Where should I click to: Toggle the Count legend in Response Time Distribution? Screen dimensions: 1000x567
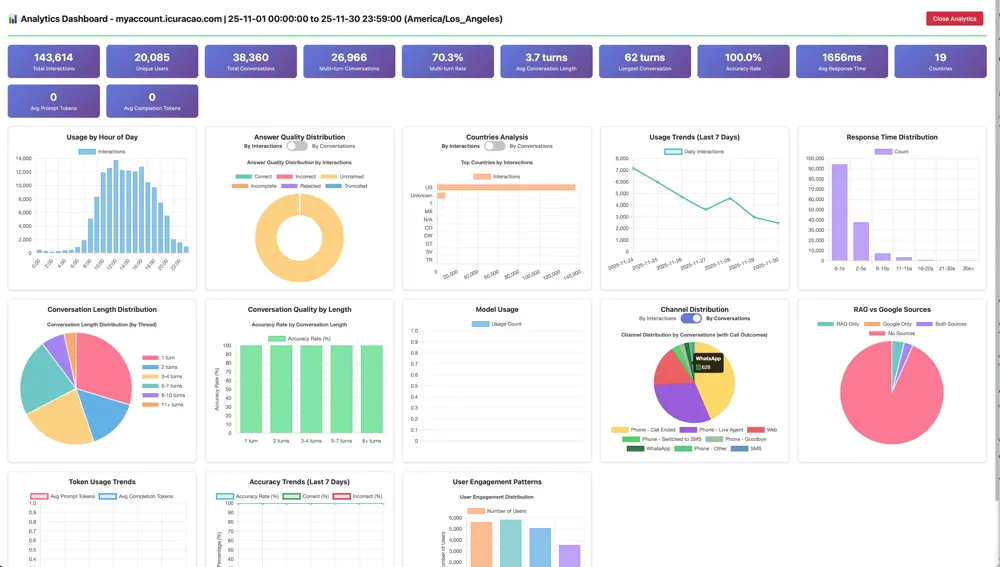[892, 152]
